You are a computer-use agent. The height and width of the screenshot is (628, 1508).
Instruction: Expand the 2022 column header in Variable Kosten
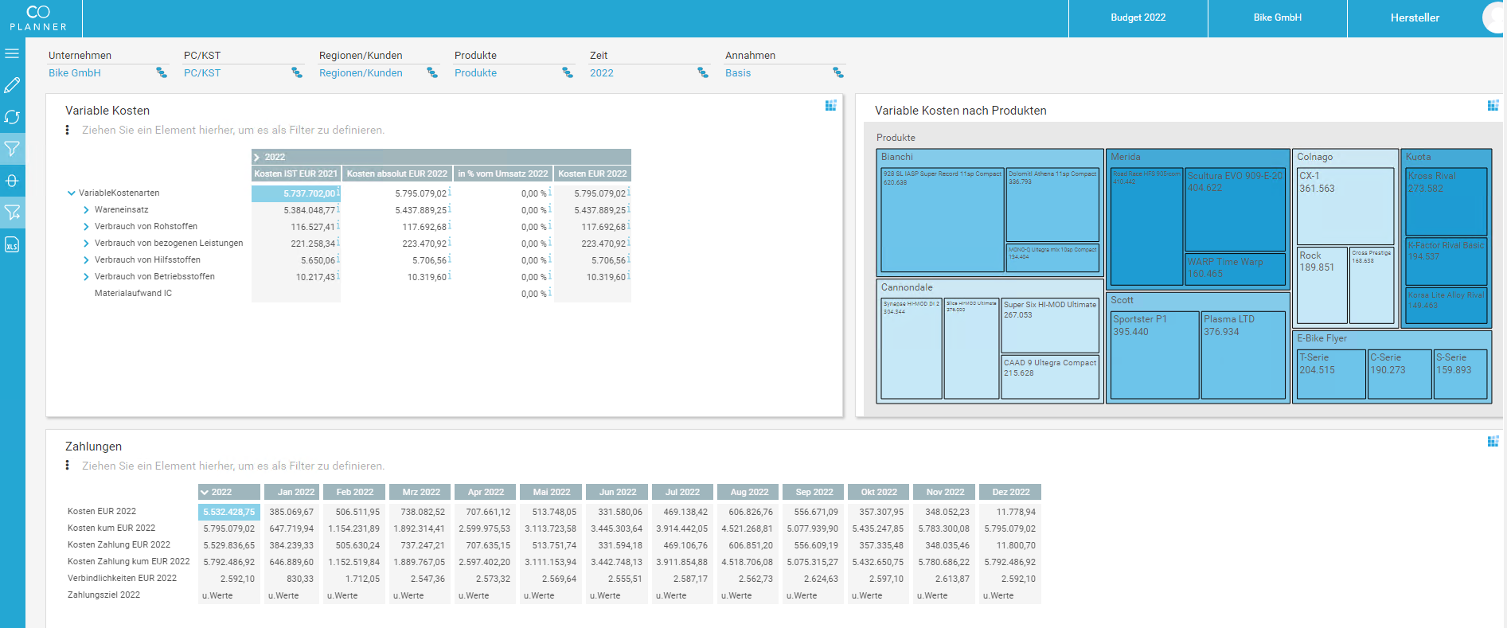click(258, 158)
